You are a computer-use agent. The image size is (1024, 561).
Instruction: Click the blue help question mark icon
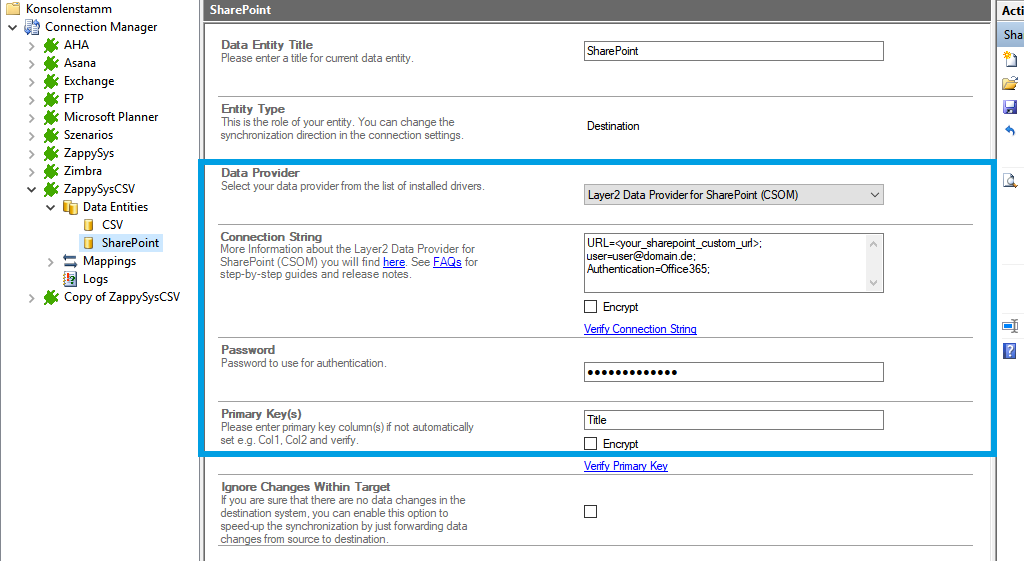click(1010, 351)
